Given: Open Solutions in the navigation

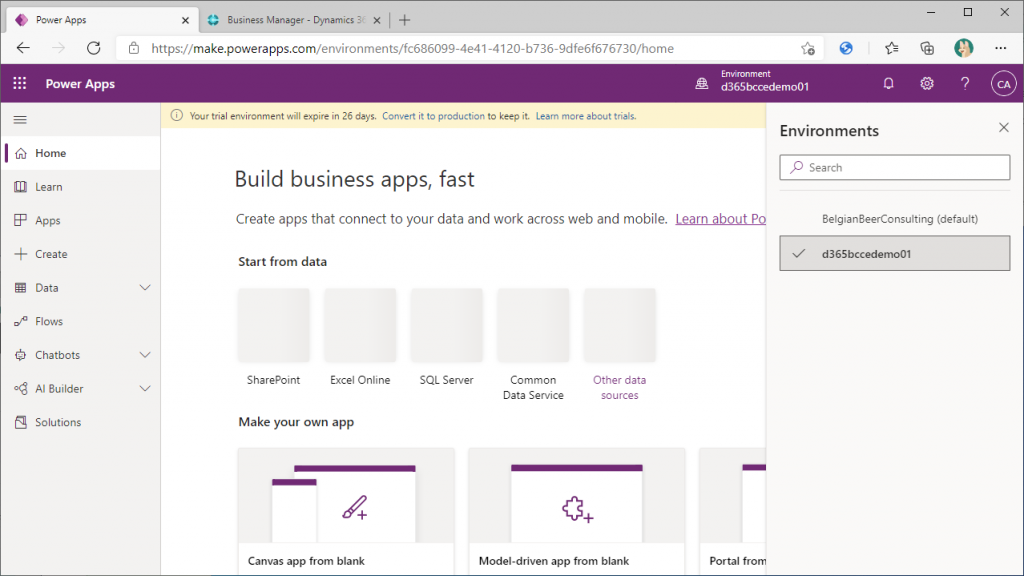Looking at the screenshot, I should pyautogui.click(x=81, y=422).
